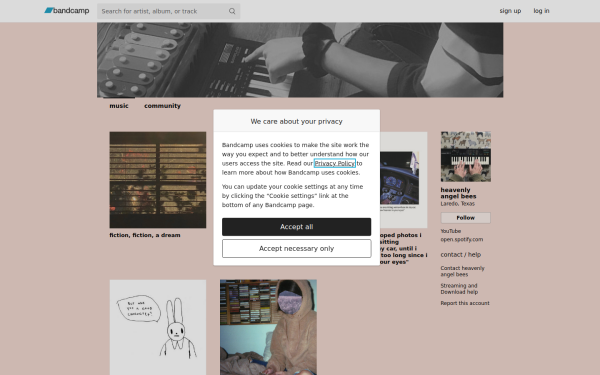The image size is (600, 375).
Task: Open the fiction, fiction, a dream album cover
Action: click(158, 180)
